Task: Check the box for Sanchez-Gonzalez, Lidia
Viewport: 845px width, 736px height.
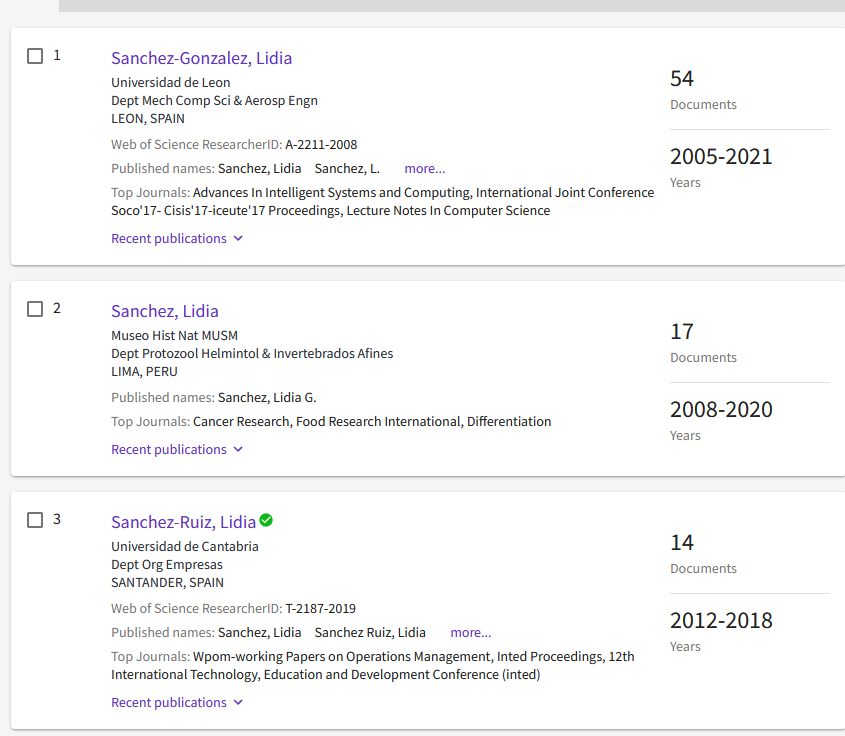Action: (x=35, y=56)
